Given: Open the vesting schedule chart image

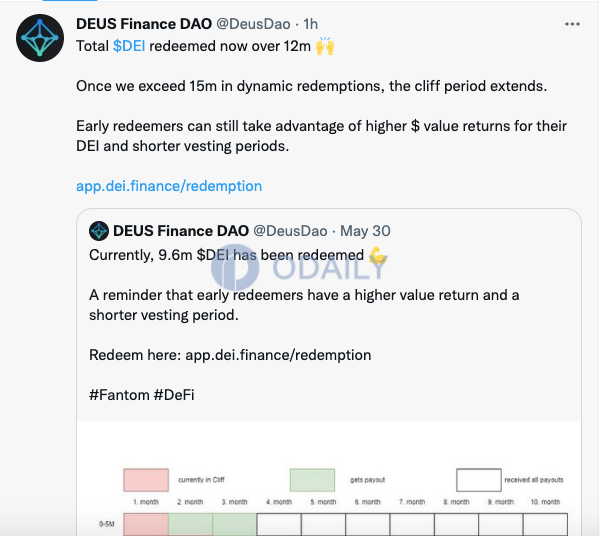Looking at the screenshot, I should pyautogui.click(x=329, y=478).
